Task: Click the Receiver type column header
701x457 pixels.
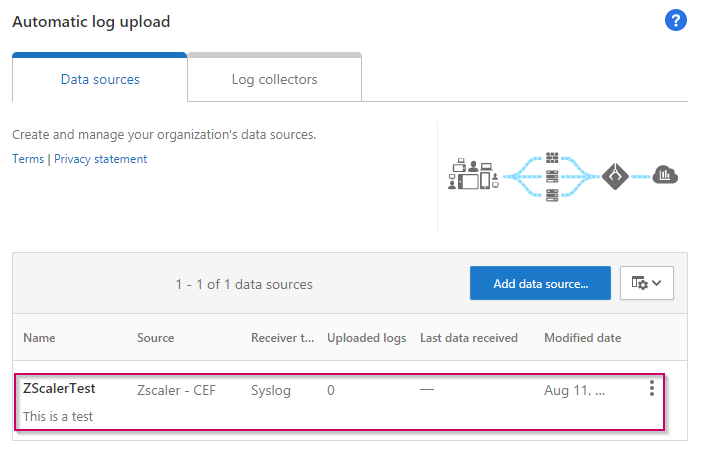Action: [280, 338]
